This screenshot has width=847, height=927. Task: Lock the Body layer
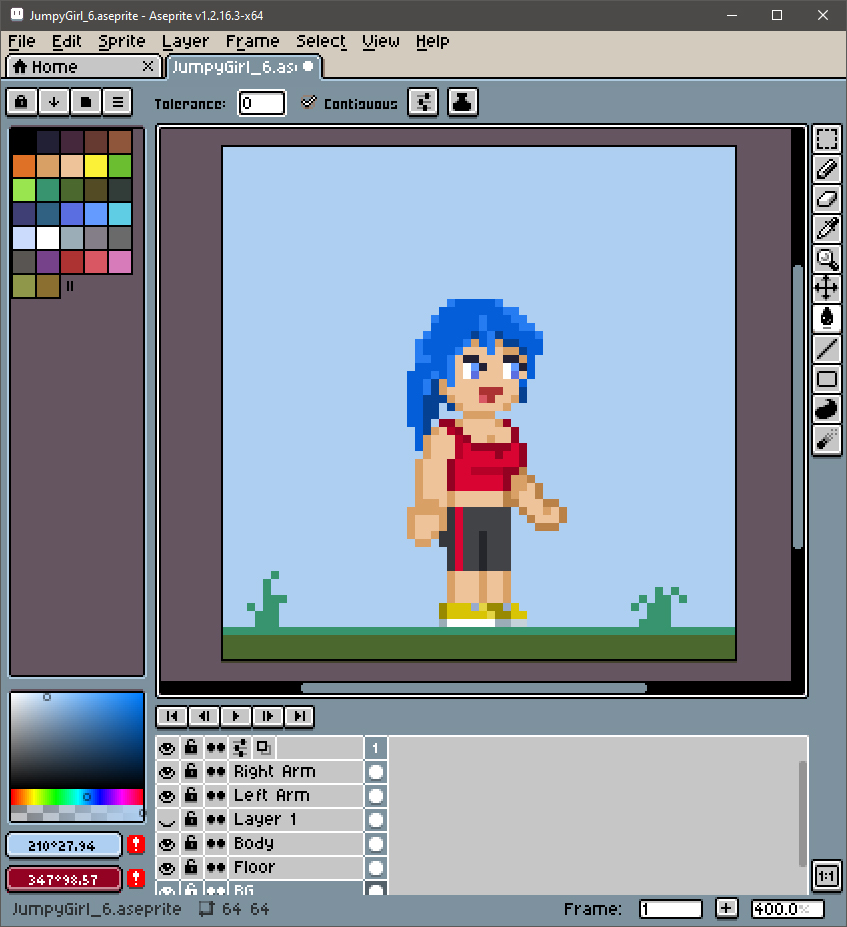191,843
